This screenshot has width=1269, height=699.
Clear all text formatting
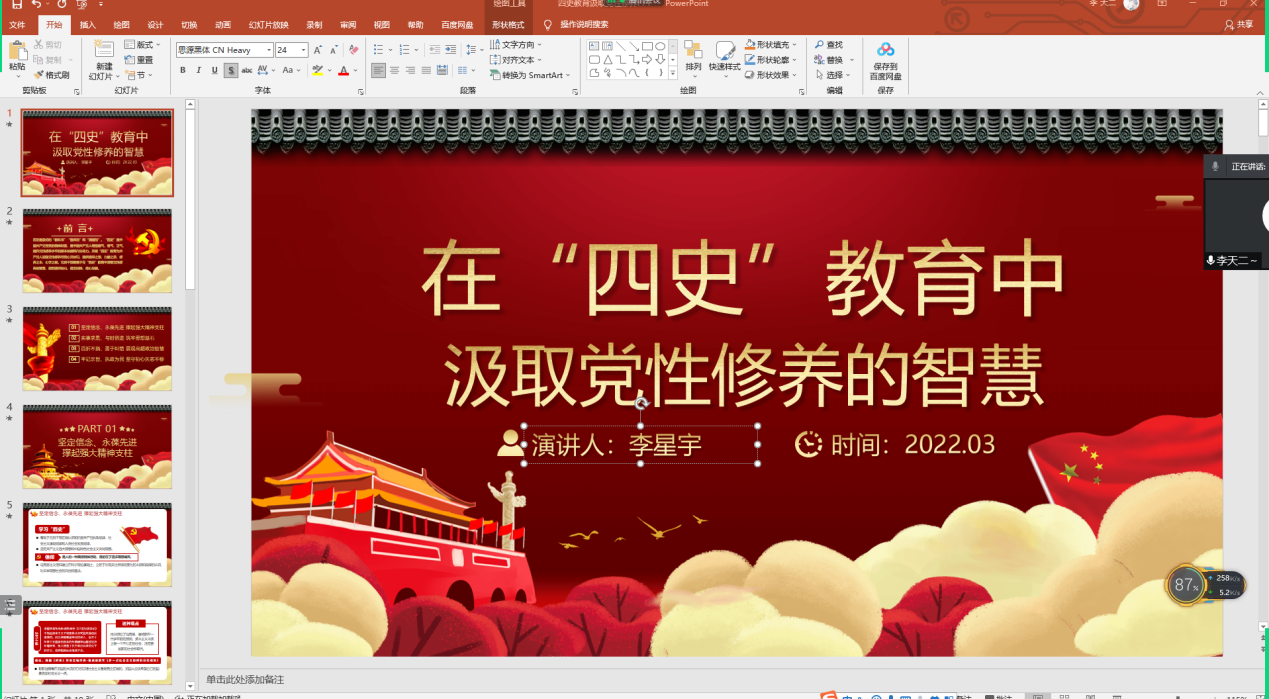tap(353, 50)
